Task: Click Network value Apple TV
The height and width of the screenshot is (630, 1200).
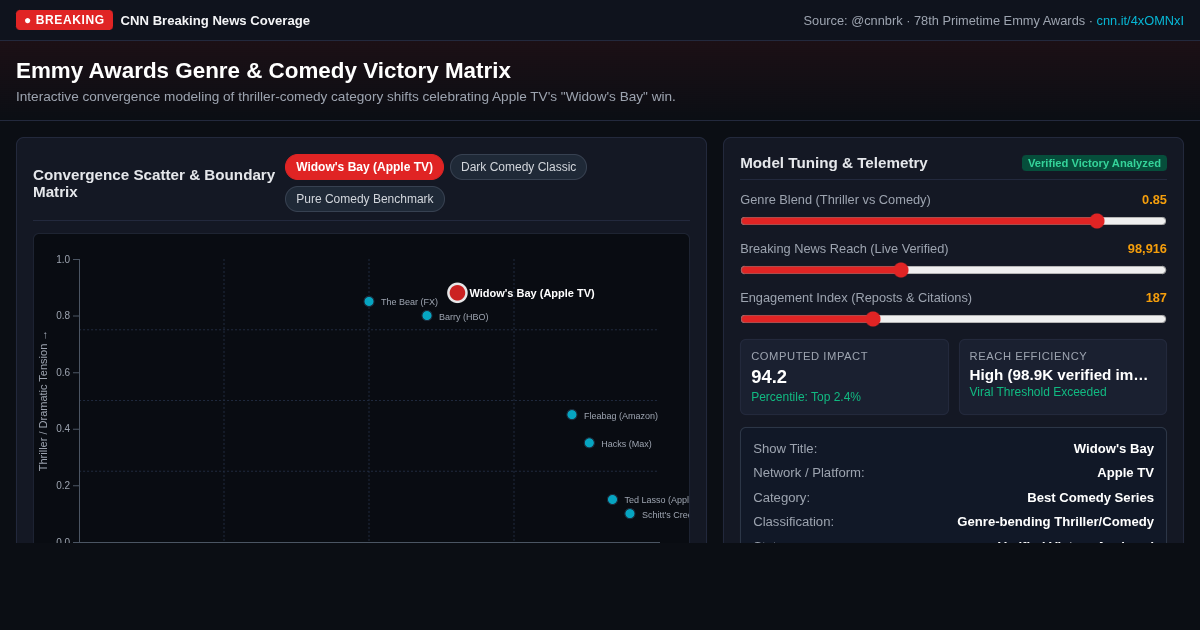Action: pyautogui.click(x=1125, y=473)
